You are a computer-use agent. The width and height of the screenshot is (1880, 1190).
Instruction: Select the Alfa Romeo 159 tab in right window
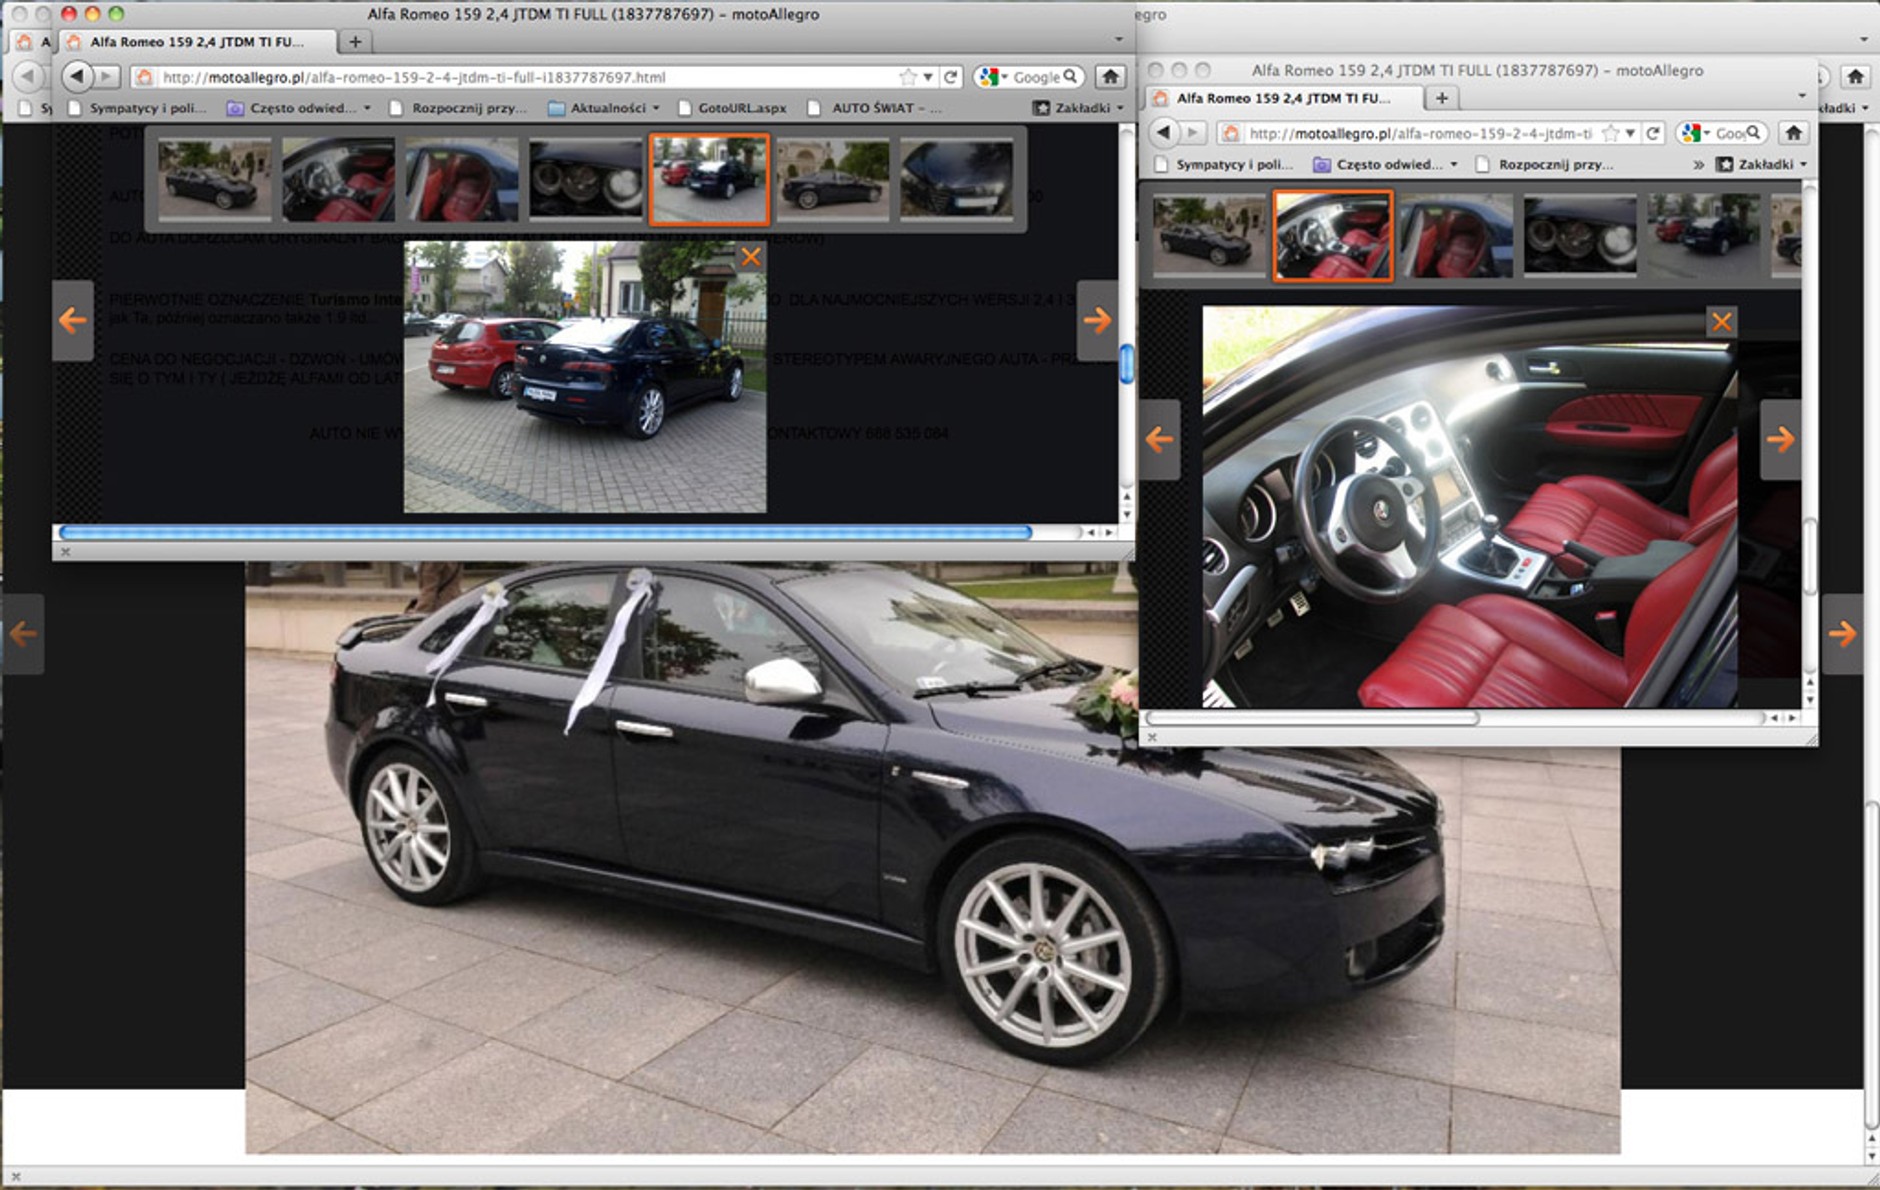[1283, 98]
